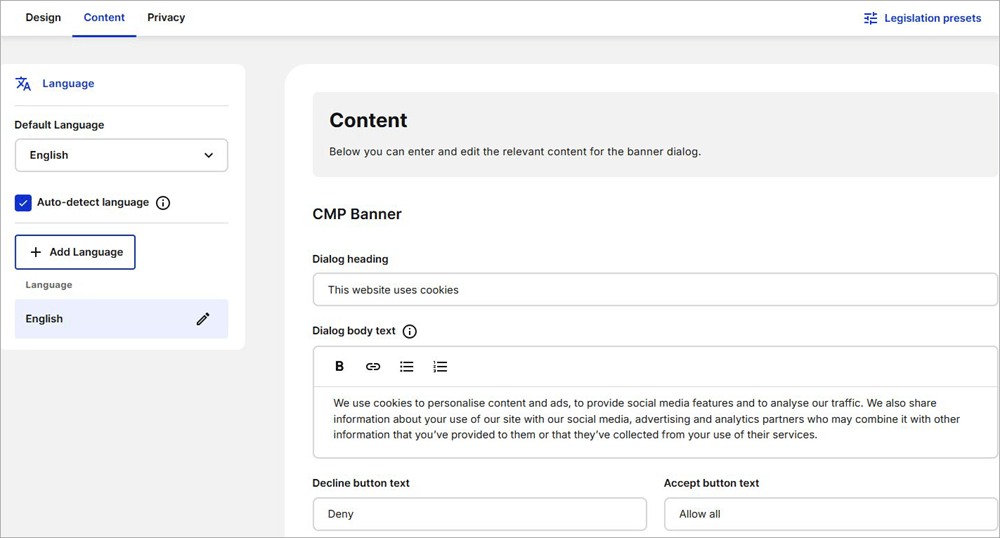Click the Legislation presets sliders icon
1000x538 pixels.
(x=871, y=18)
